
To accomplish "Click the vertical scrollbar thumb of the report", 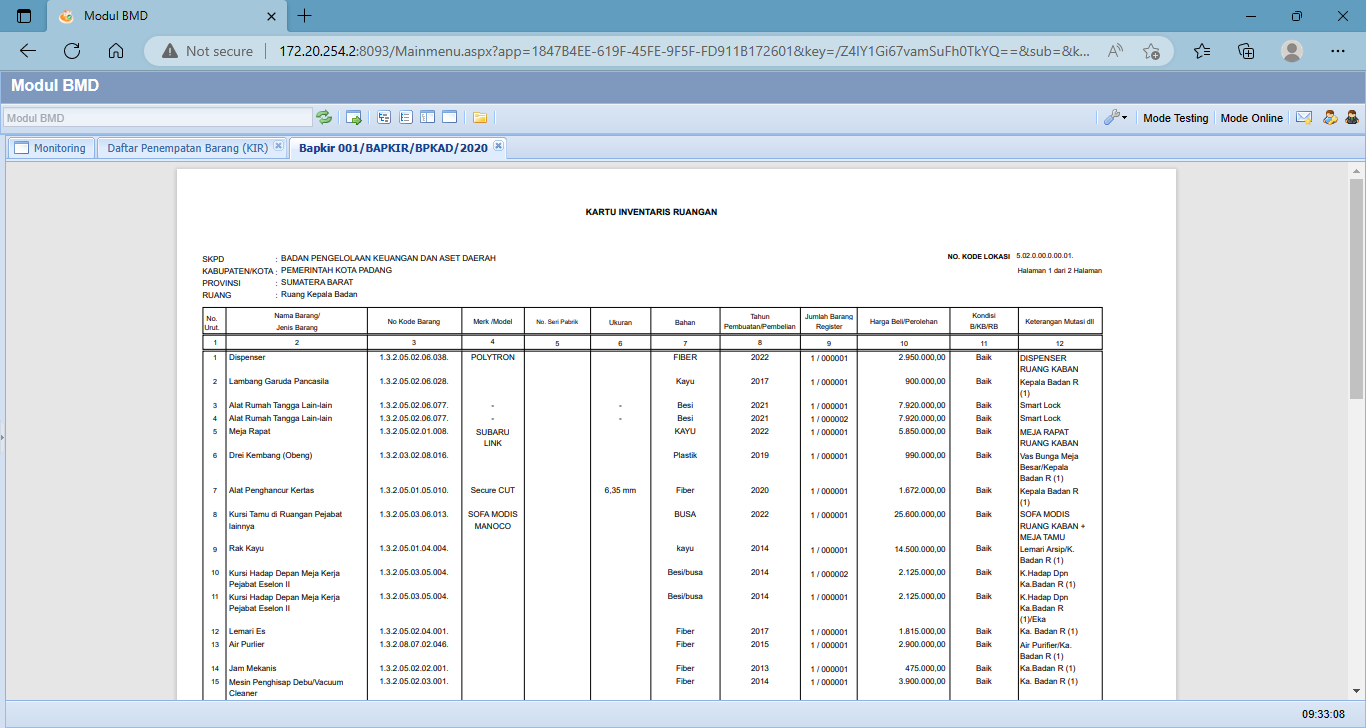I will (x=1356, y=290).
